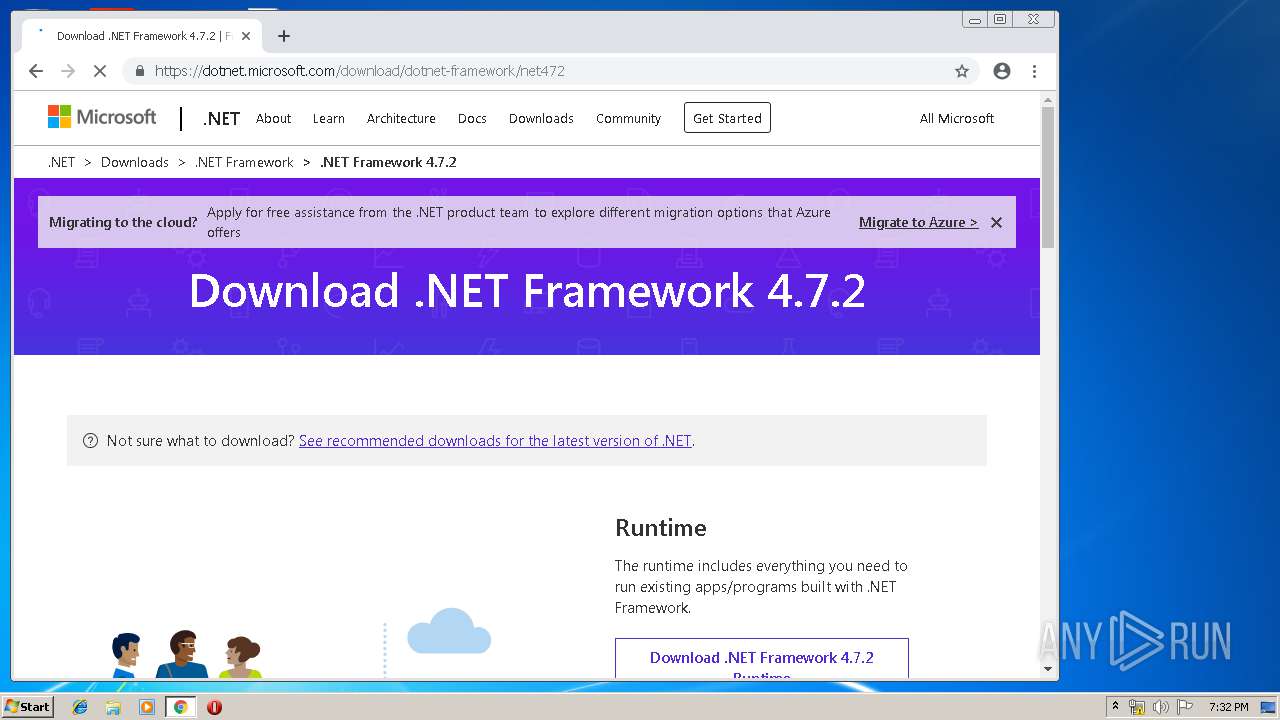Open the Windows Start menu
Screen dimensions: 1280x720
(27, 707)
